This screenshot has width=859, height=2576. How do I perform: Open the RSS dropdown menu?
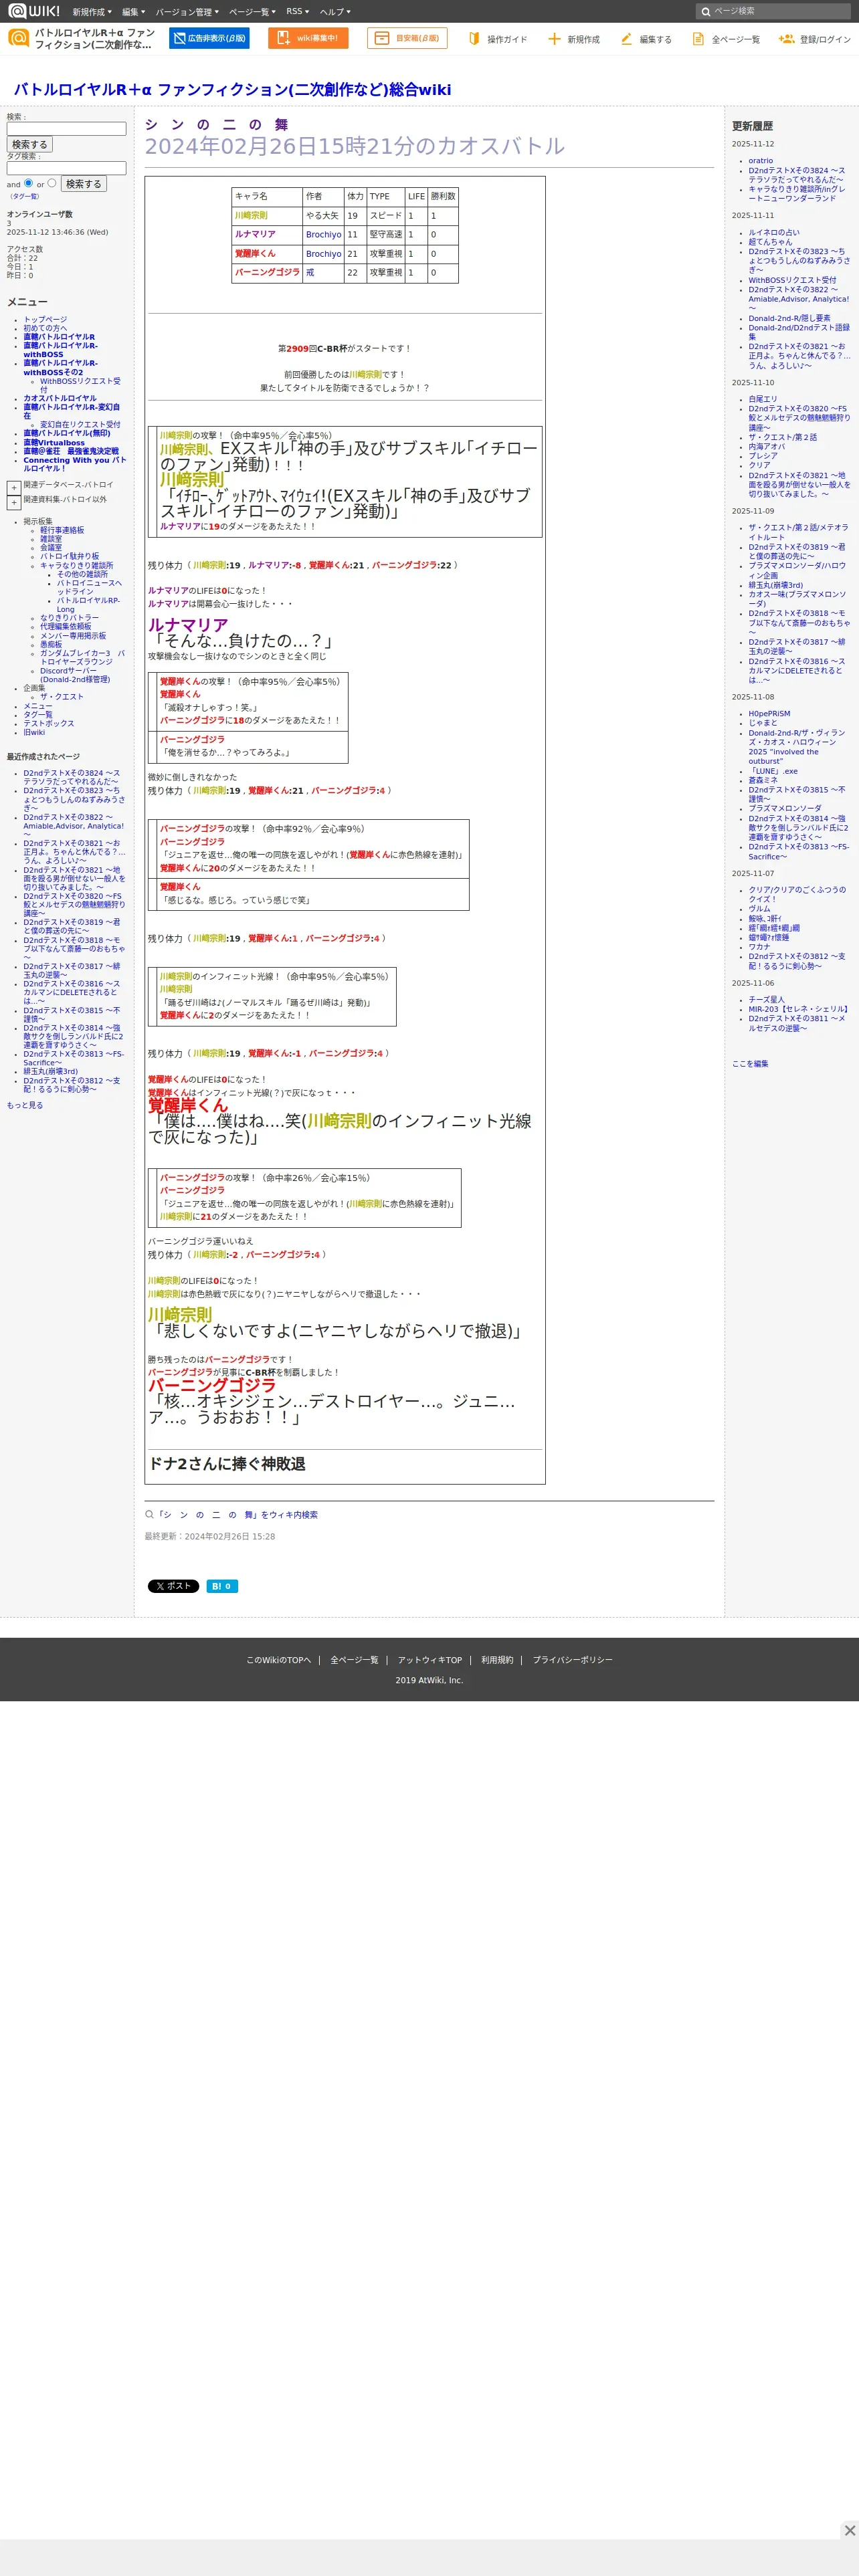[297, 12]
